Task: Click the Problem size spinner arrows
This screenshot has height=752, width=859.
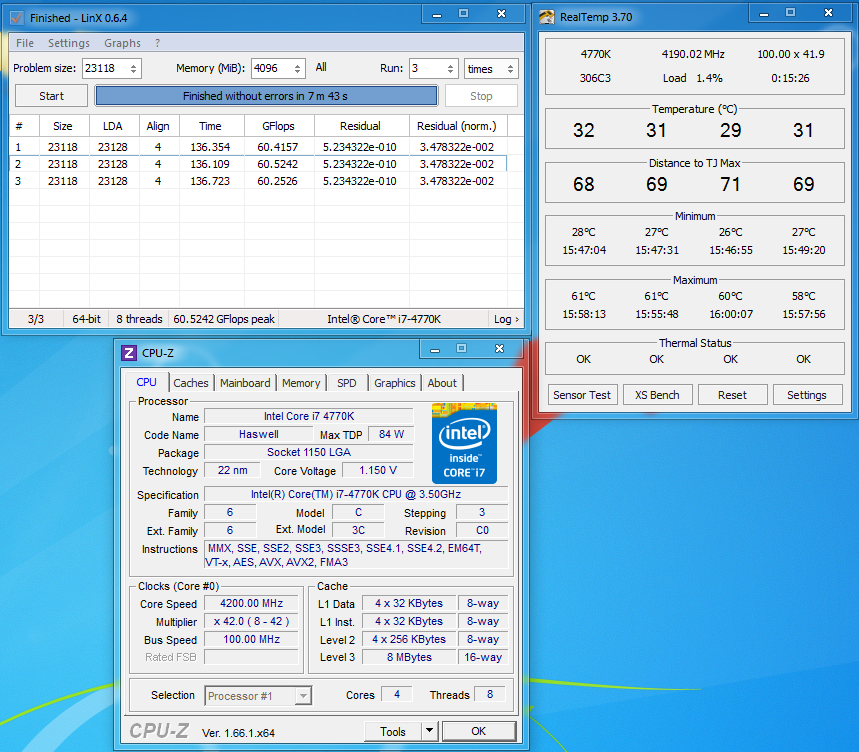Action: coord(133,68)
